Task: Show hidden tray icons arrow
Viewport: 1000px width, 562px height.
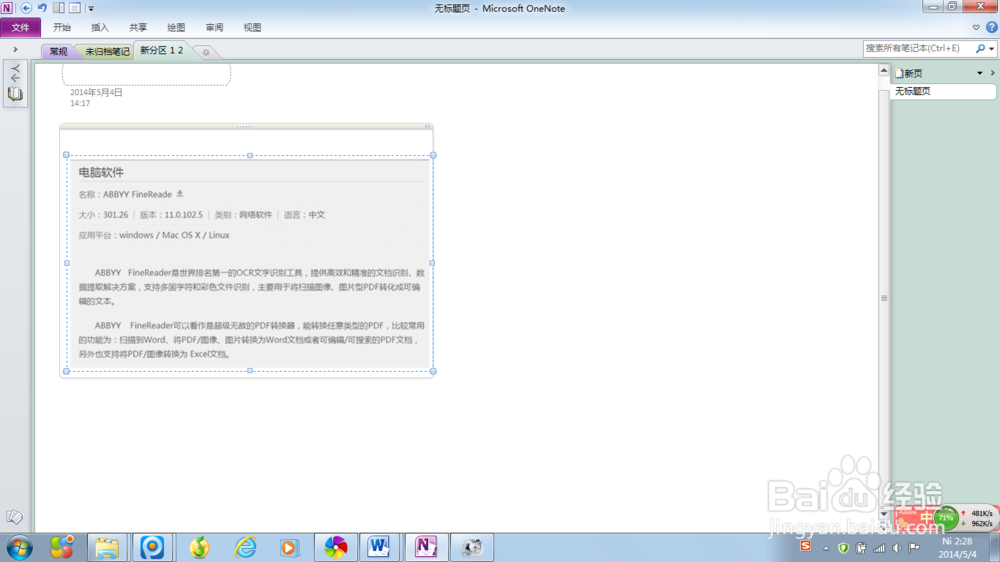Action: pyautogui.click(x=826, y=548)
